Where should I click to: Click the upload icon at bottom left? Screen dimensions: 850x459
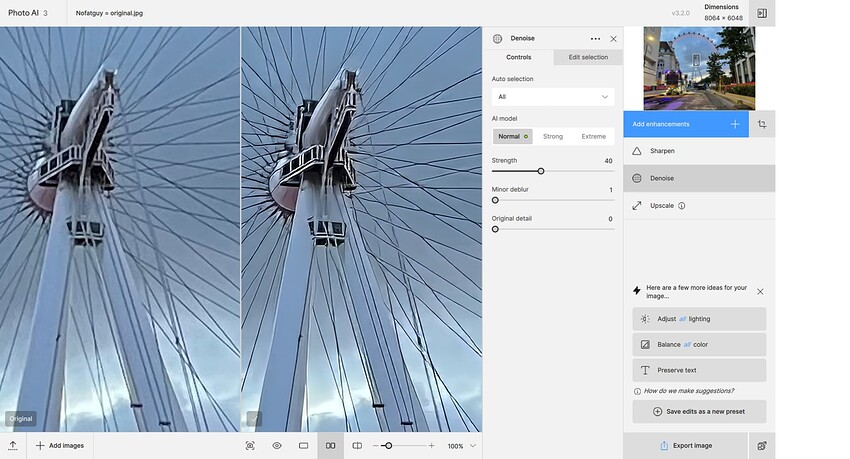click(13, 445)
